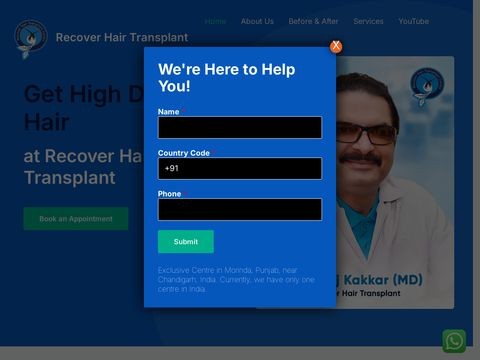Close the popup with the orange X button
This screenshot has width=480, height=360.
[336, 46]
